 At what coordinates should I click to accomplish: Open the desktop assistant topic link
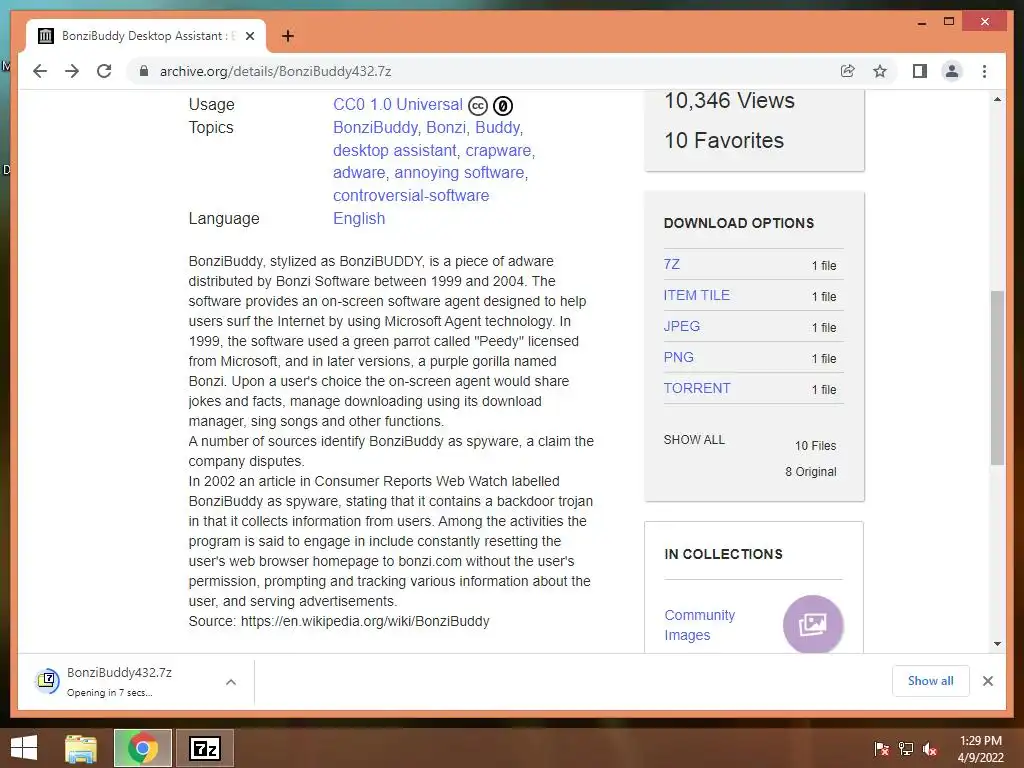click(x=396, y=150)
